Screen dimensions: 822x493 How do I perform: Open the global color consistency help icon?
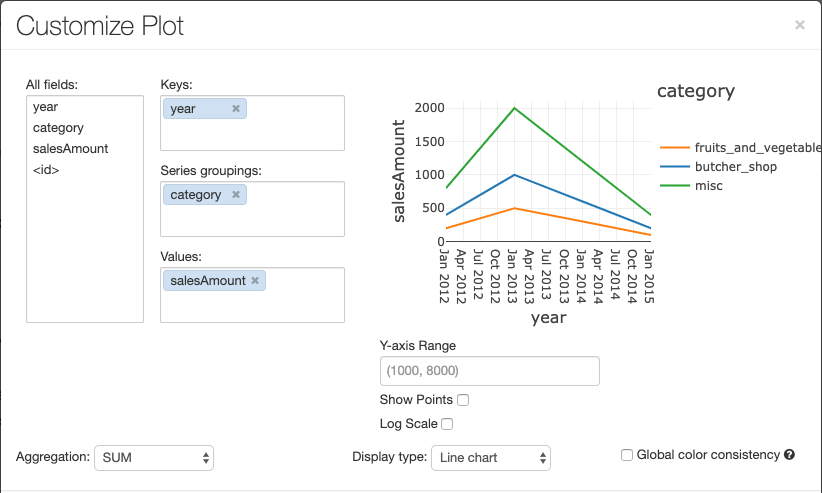tap(790, 455)
